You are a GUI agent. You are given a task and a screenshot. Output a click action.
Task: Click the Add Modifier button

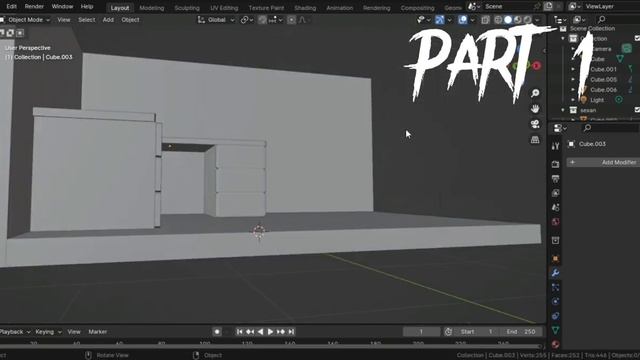point(603,162)
